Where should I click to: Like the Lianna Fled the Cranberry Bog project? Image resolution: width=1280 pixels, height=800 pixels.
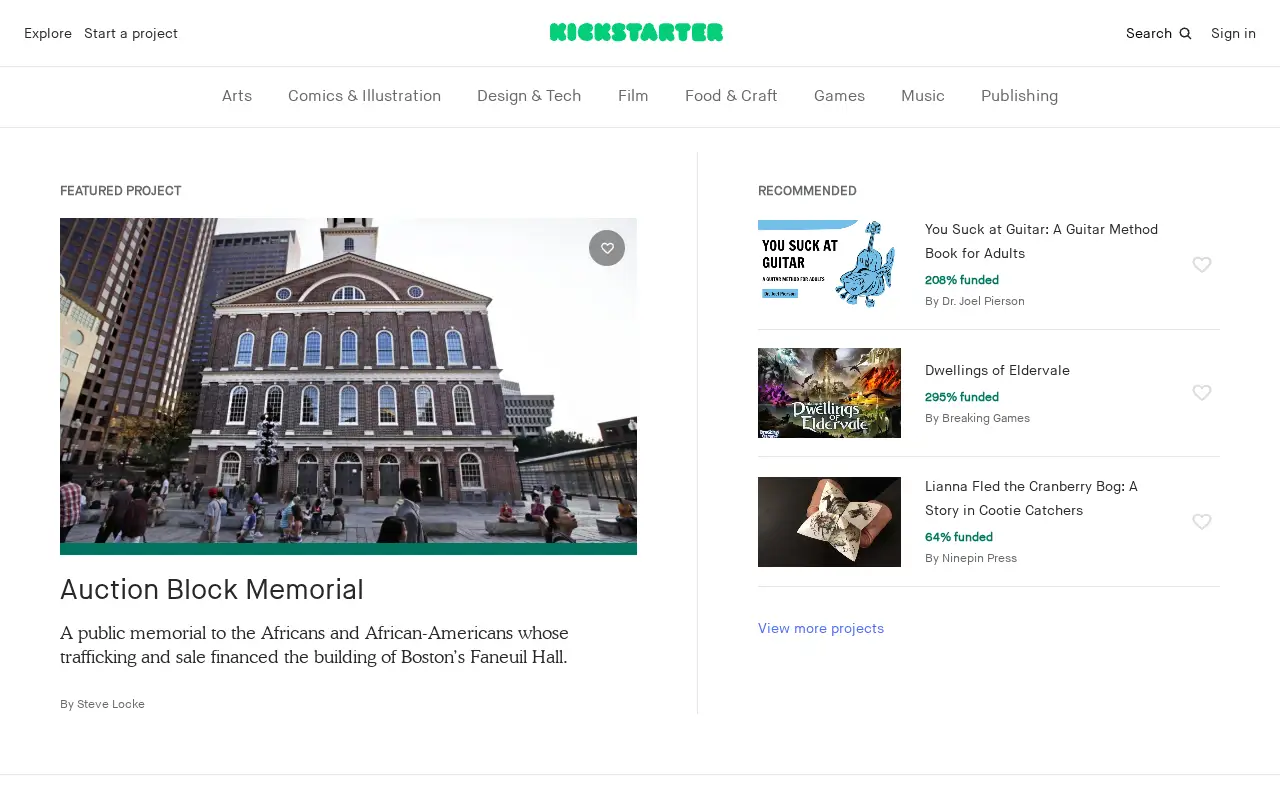point(1202,522)
